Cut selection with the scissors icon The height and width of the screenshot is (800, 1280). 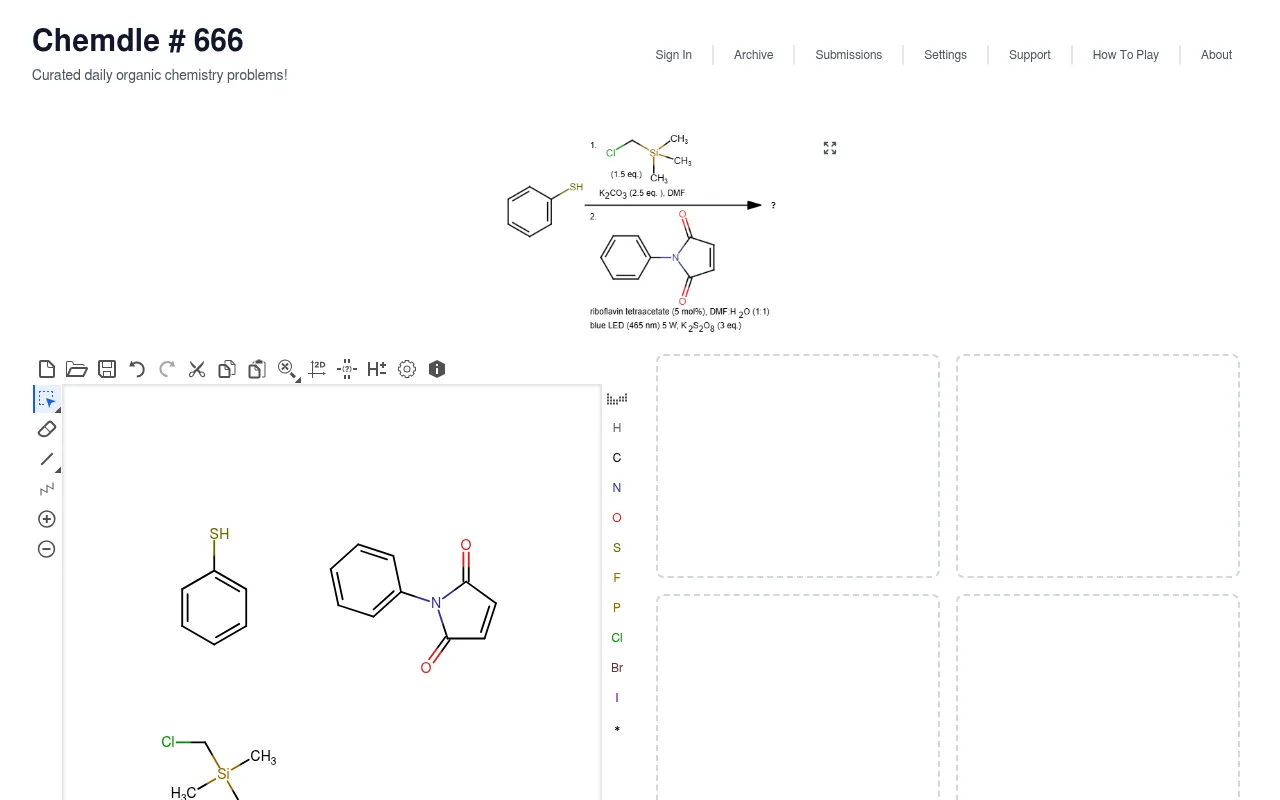[x=197, y=369]
